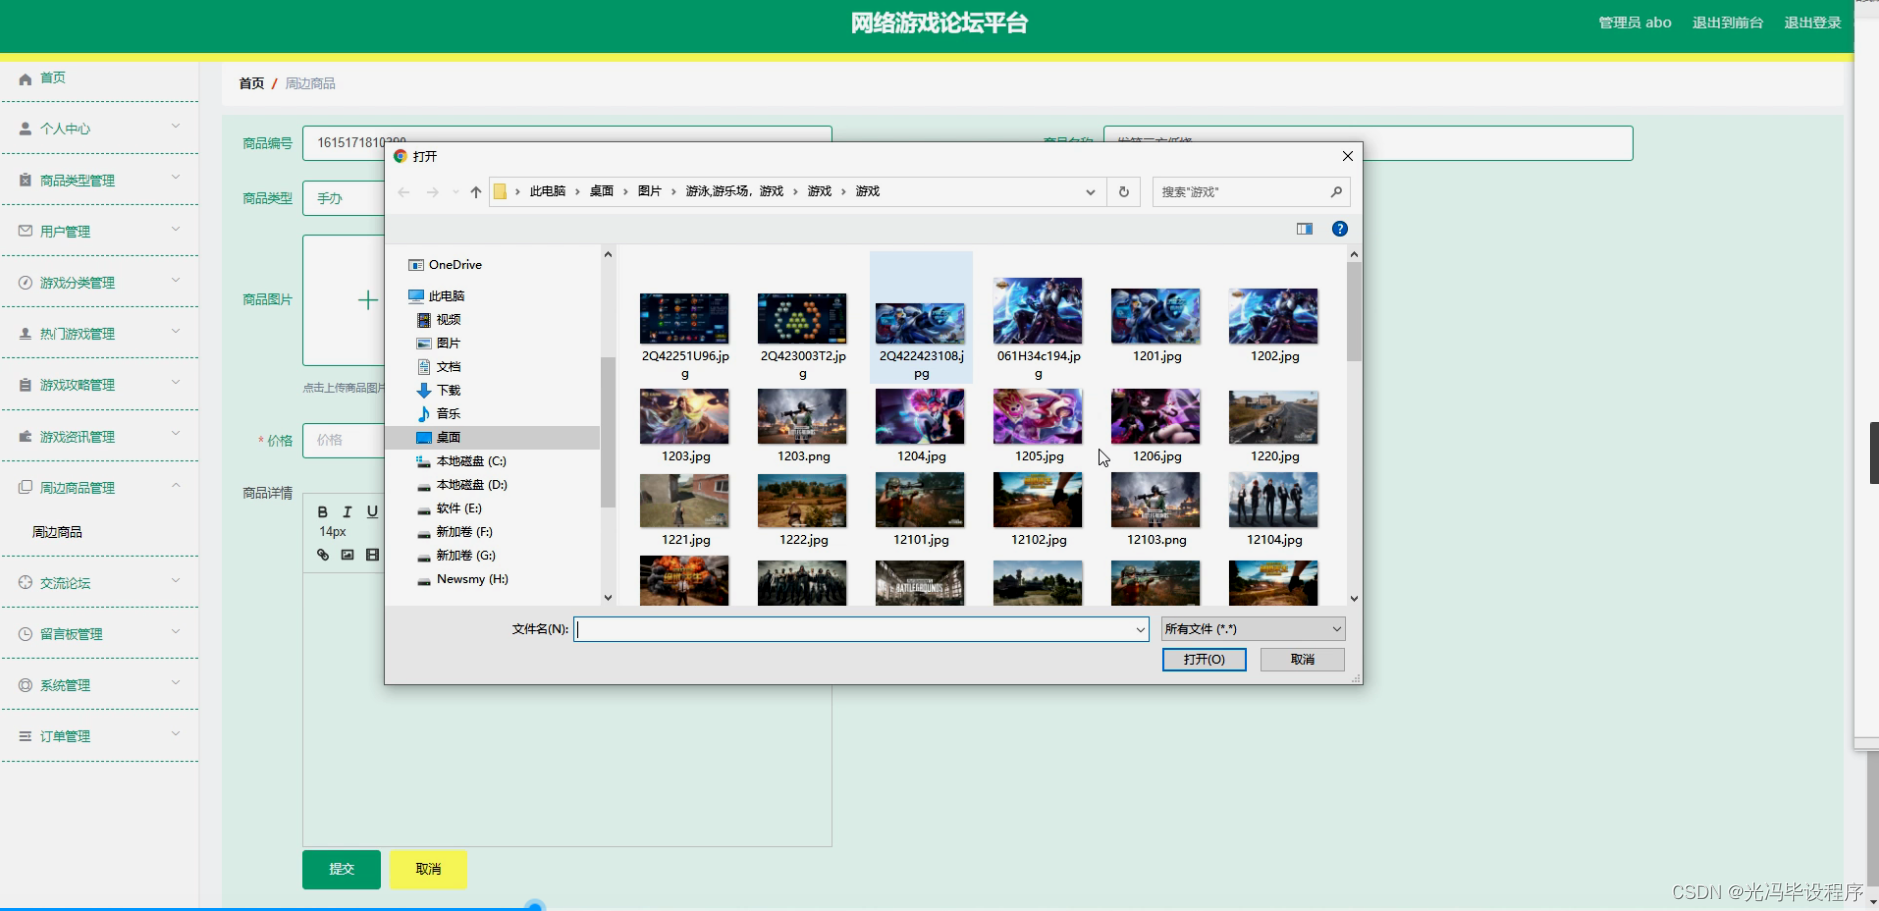The height and width of the screenshot is (911, 1879).
Task: Open 新加卷 (F:) drive
Action: tap(455, 532)
